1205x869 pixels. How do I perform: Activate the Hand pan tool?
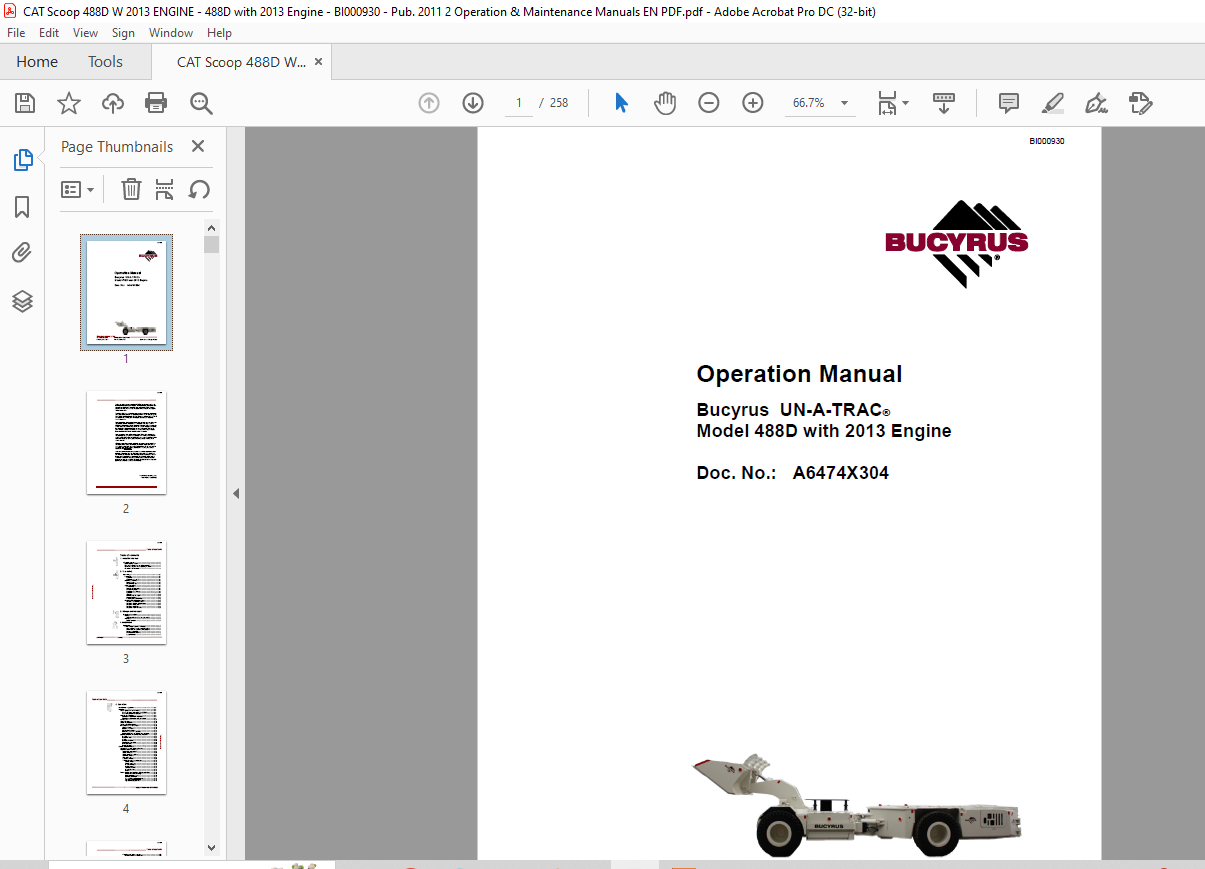(x=665, y=103)
